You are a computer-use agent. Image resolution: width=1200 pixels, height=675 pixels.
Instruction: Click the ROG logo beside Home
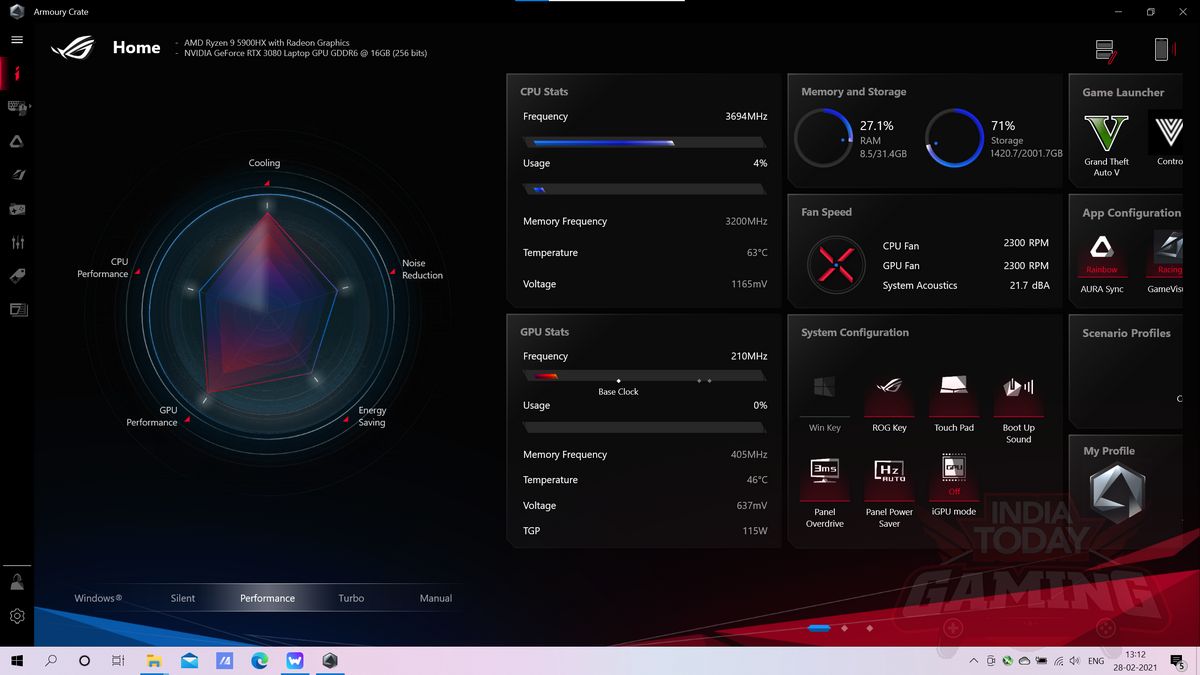tap(72, 47)
